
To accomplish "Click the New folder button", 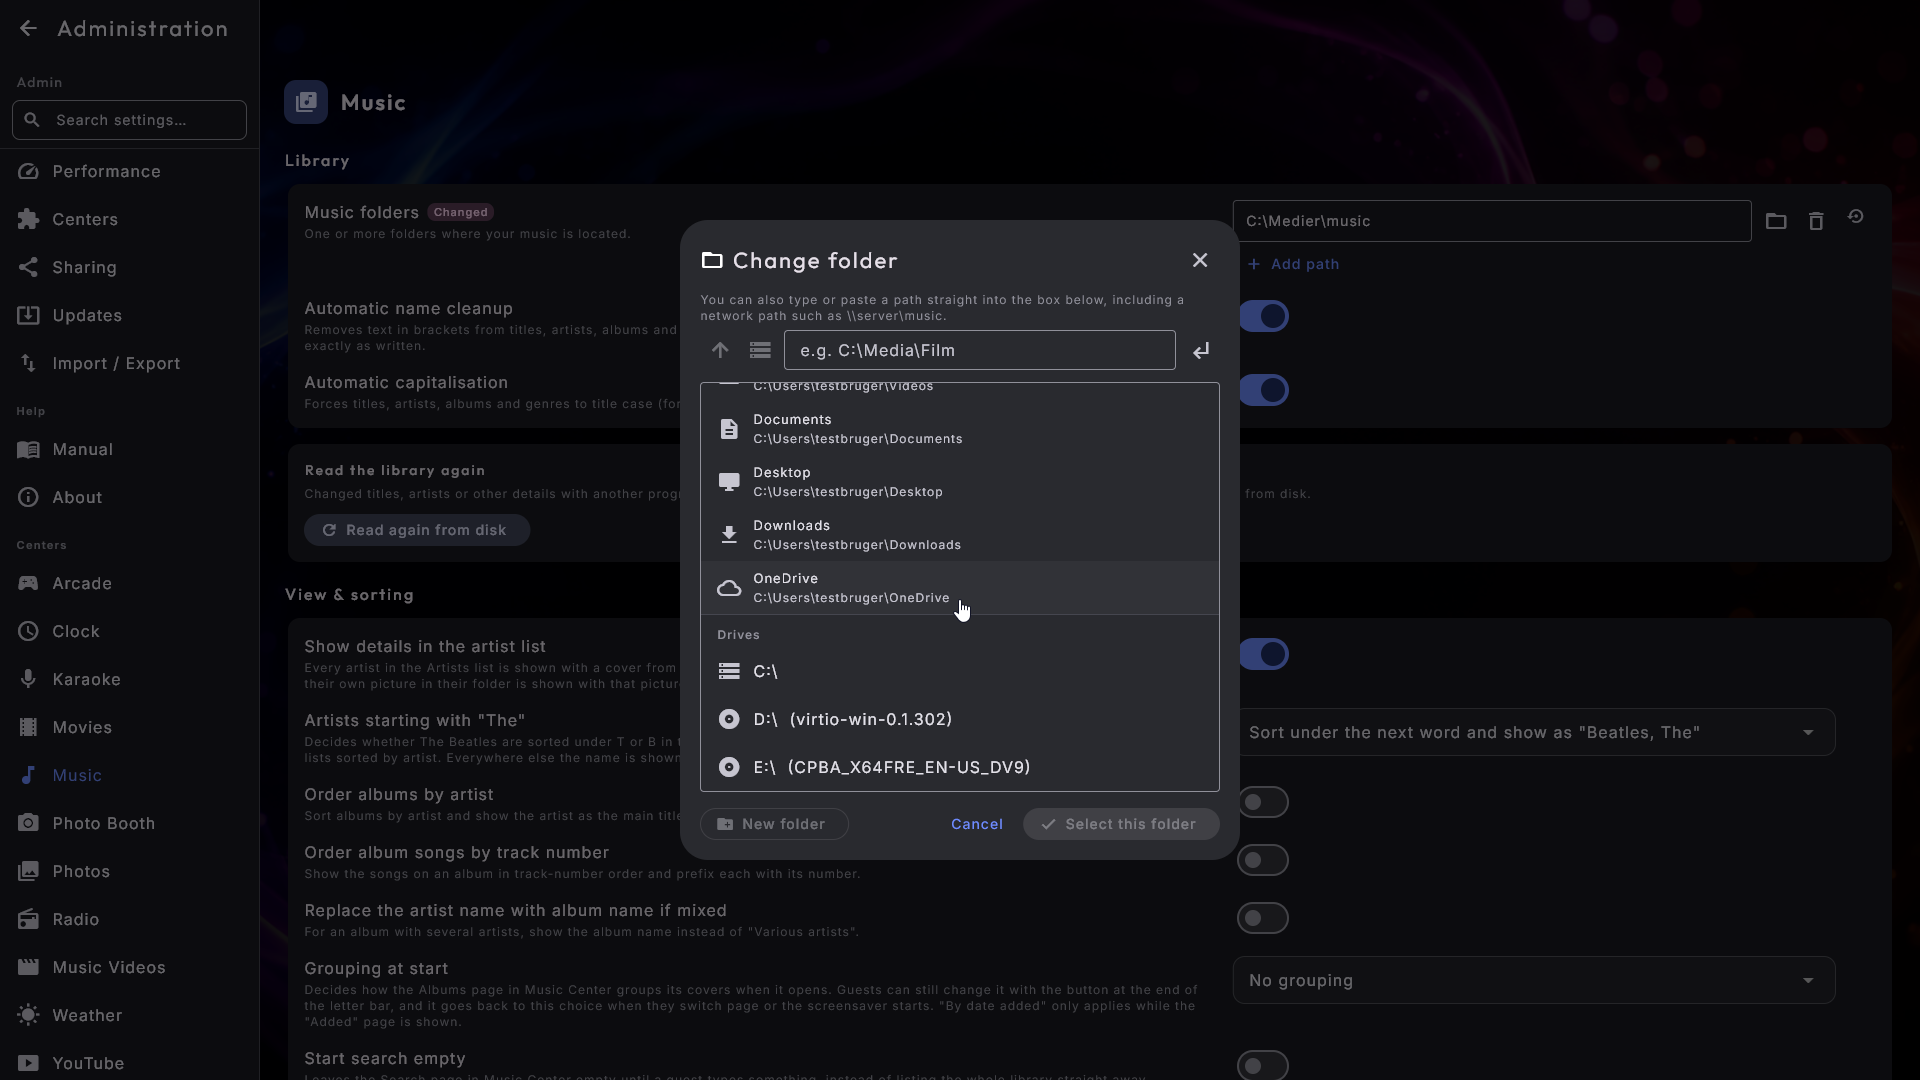I will click(x=774, y=824).
